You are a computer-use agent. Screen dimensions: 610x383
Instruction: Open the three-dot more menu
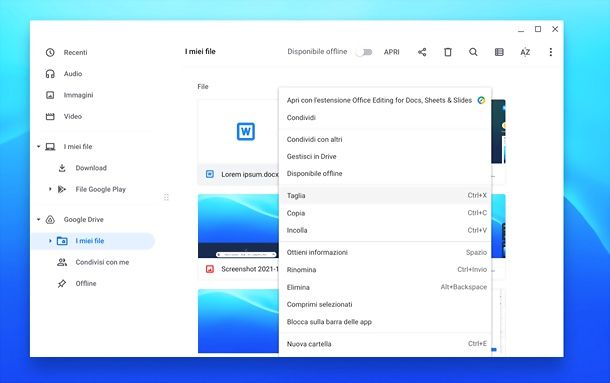pos(550,52)
